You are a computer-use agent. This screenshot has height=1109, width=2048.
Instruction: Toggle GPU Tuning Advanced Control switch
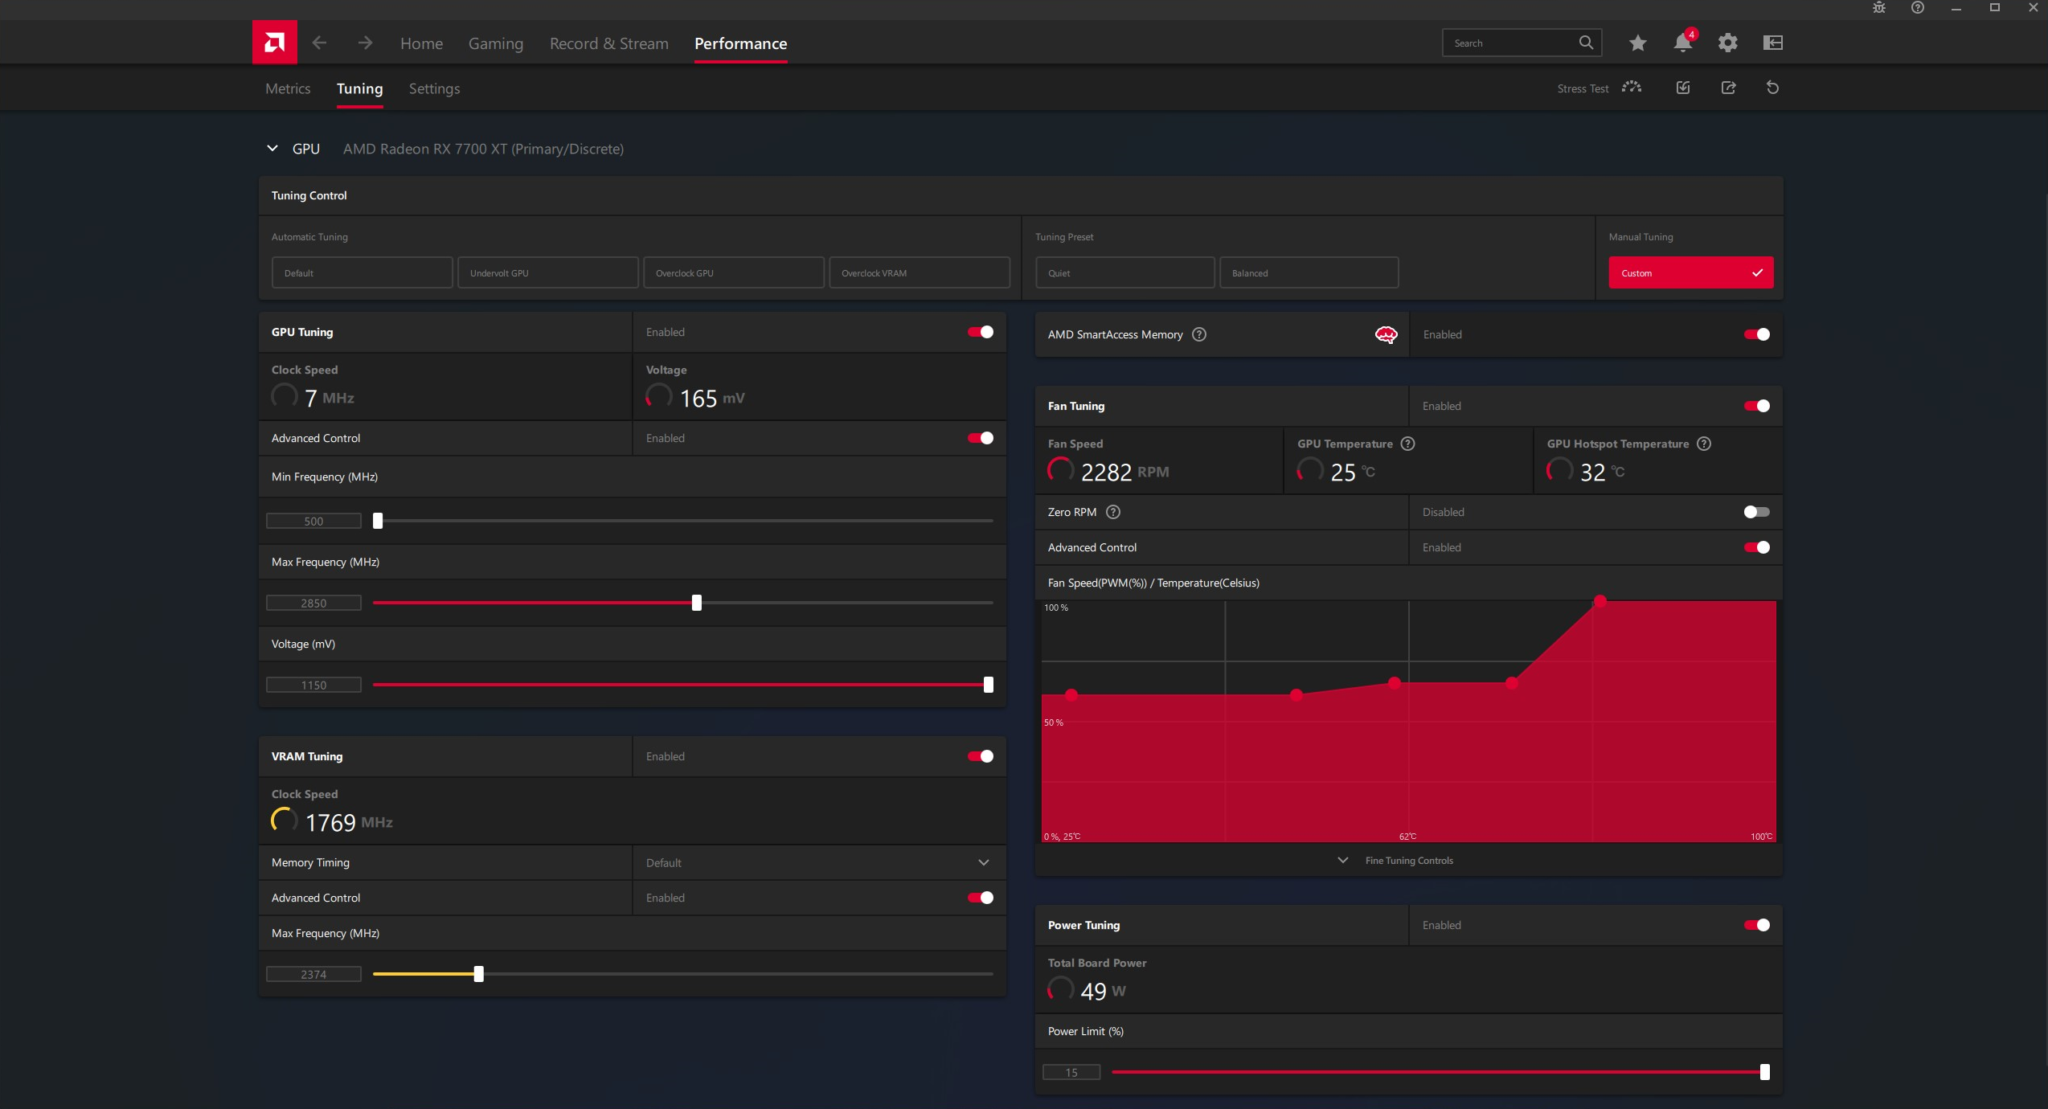(980, 438)
